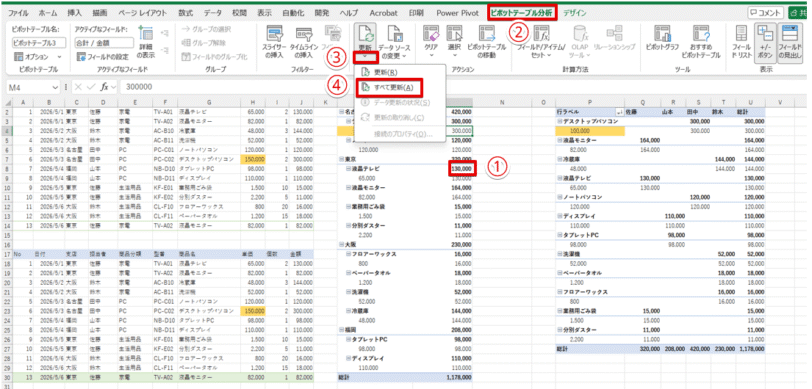Open the ファイル tab
The width and height of the screenshot is (812, 389).
(x=18, y=13)
